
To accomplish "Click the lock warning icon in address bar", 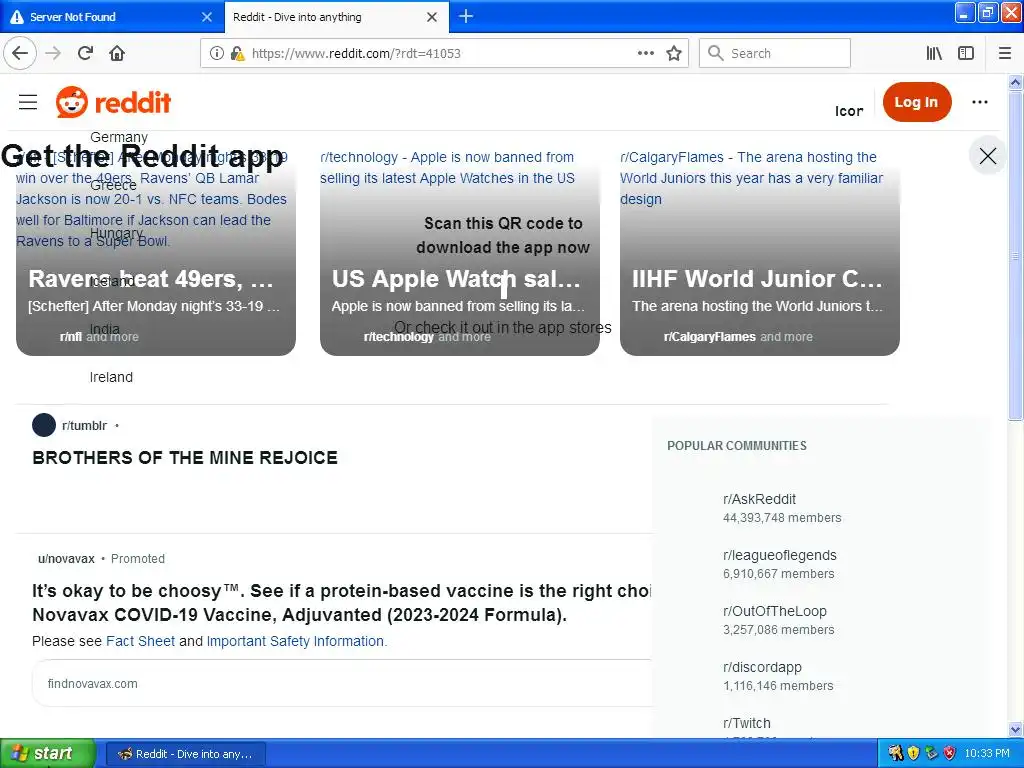I will click(x=238, y=54).
